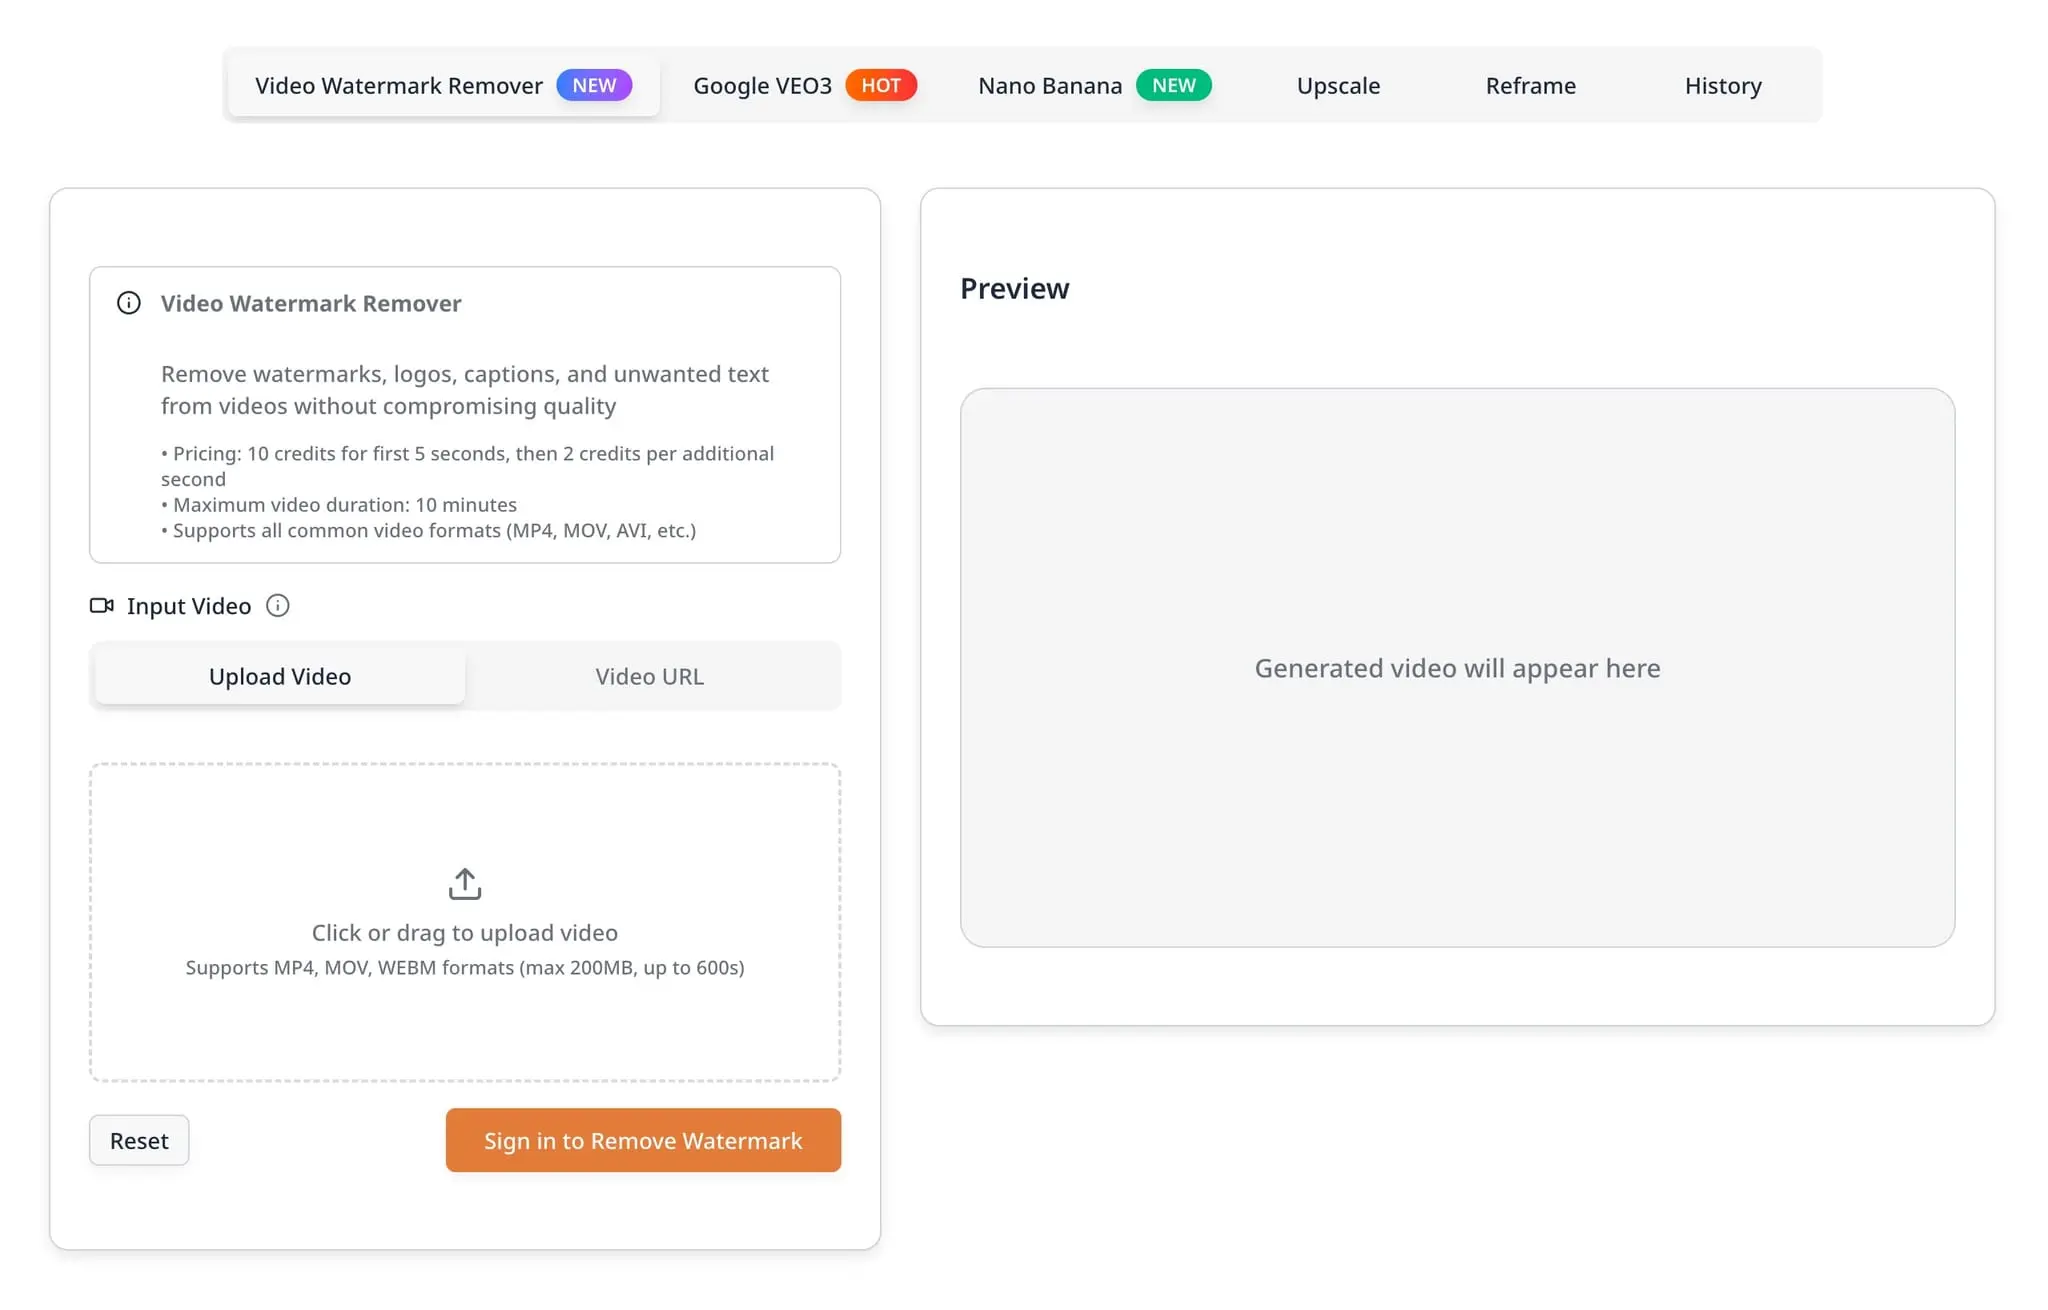
Task: Select the Video Watermark Remover tab
Action: [443, 86]
